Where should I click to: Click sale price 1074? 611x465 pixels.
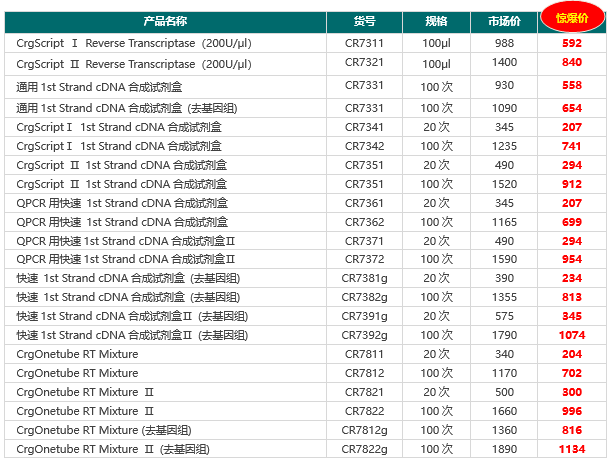point(572,336)
